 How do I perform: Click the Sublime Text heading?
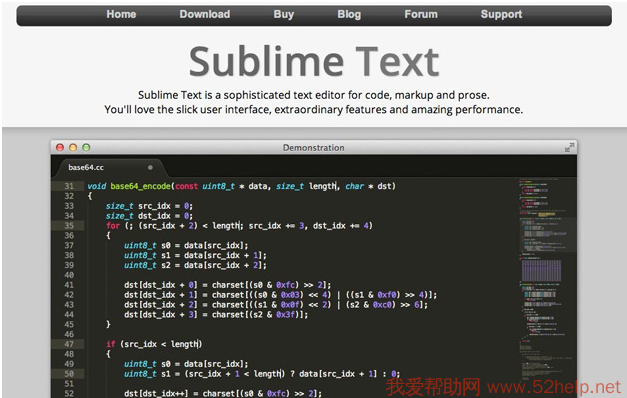click(x=314, y=61)
